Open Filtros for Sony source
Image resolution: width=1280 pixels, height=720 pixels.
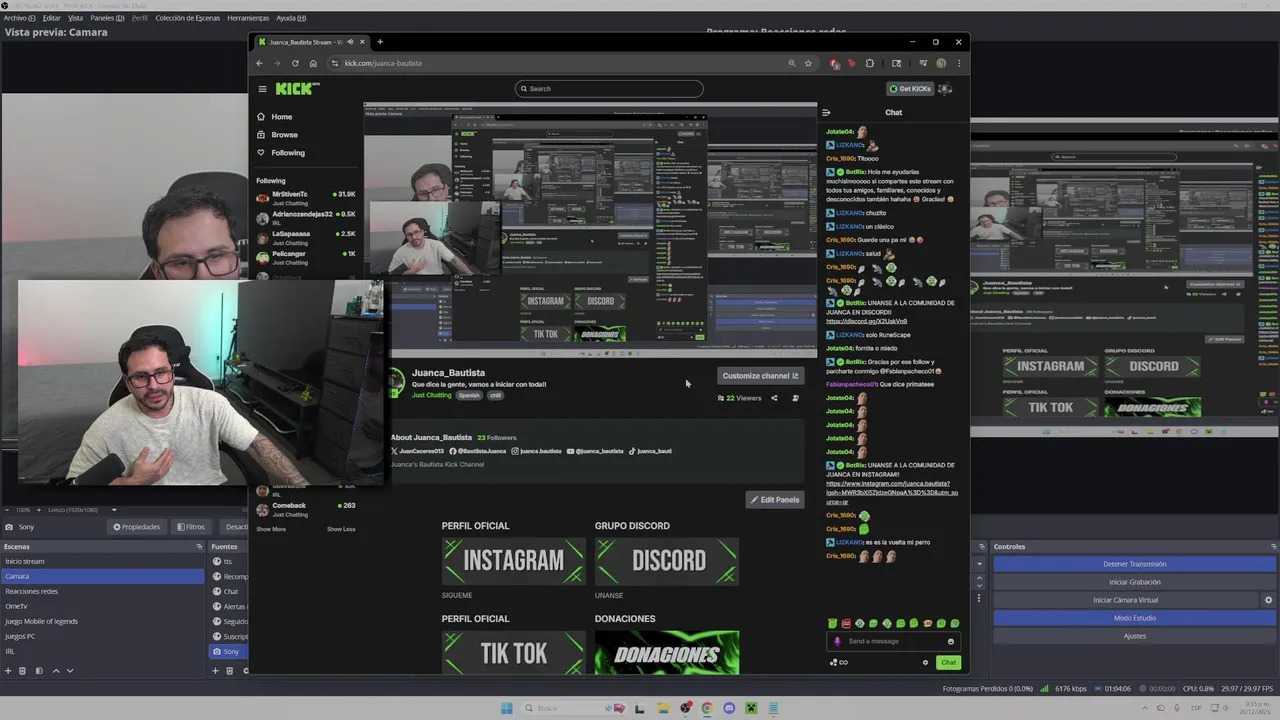pyautogui.click(x=191, y=527)
